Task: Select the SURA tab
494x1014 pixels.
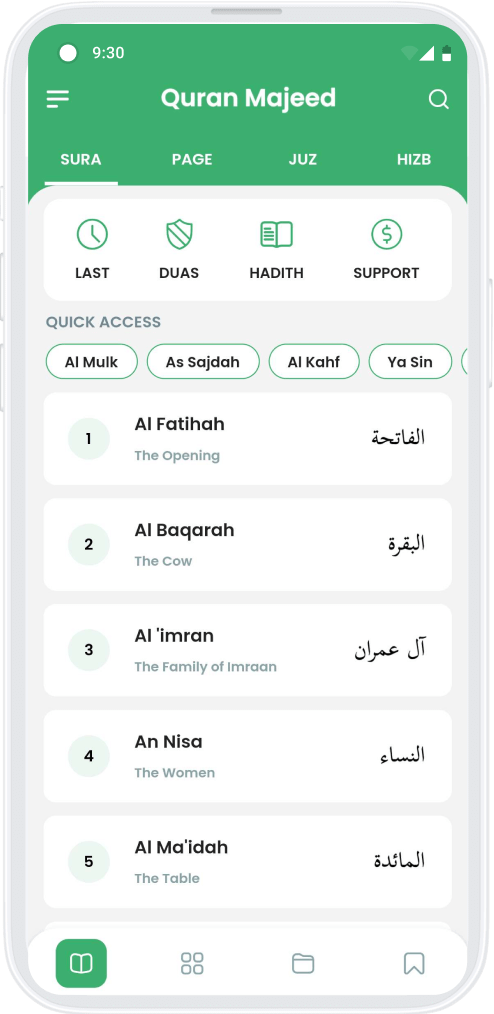Action: pyautogui.click(x=81, y=160)
